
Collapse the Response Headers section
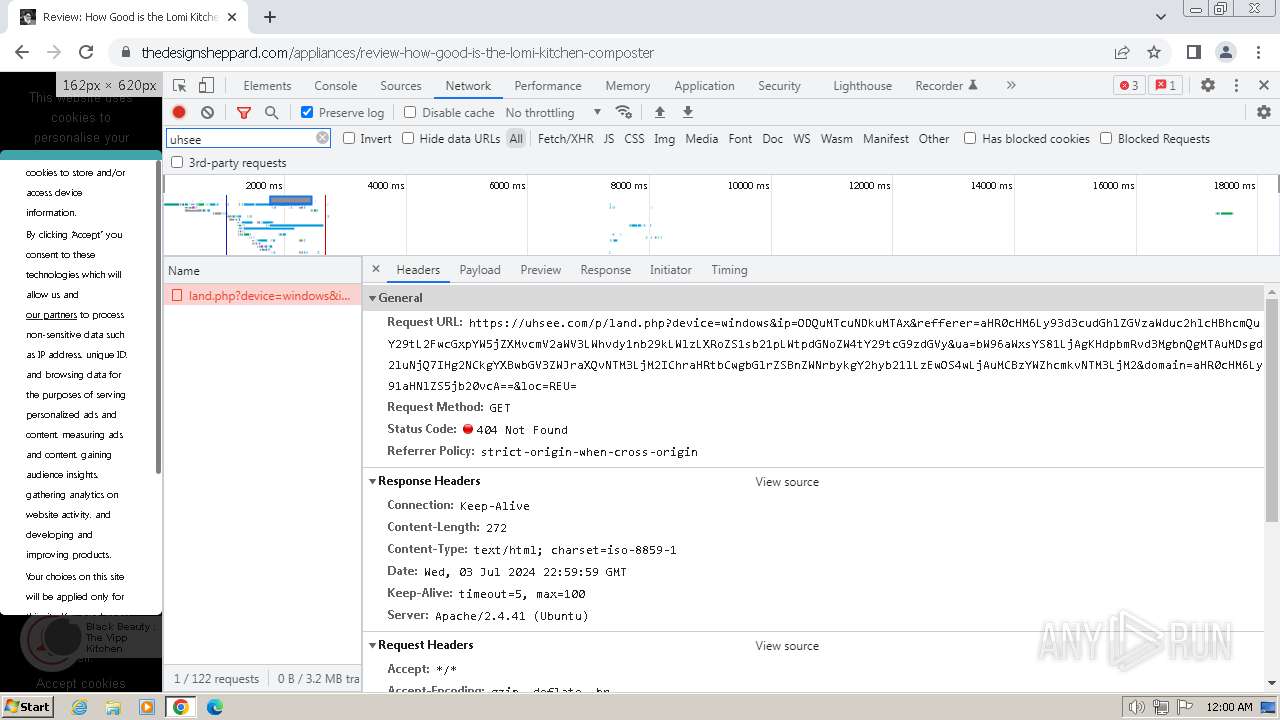pos(372,481)
